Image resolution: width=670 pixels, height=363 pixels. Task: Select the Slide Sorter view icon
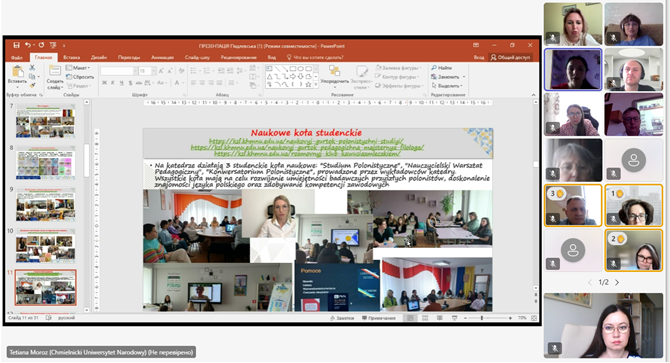pyautogui.click(x=425, y=318)
